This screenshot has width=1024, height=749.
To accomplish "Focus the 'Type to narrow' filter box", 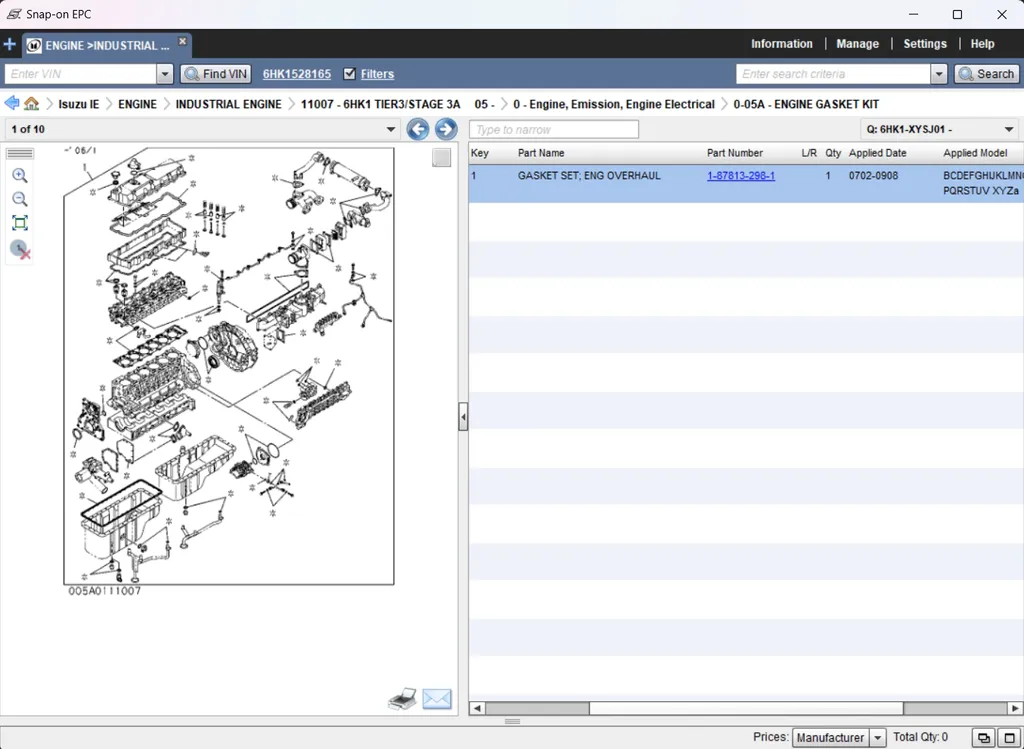I will point(554,129).
